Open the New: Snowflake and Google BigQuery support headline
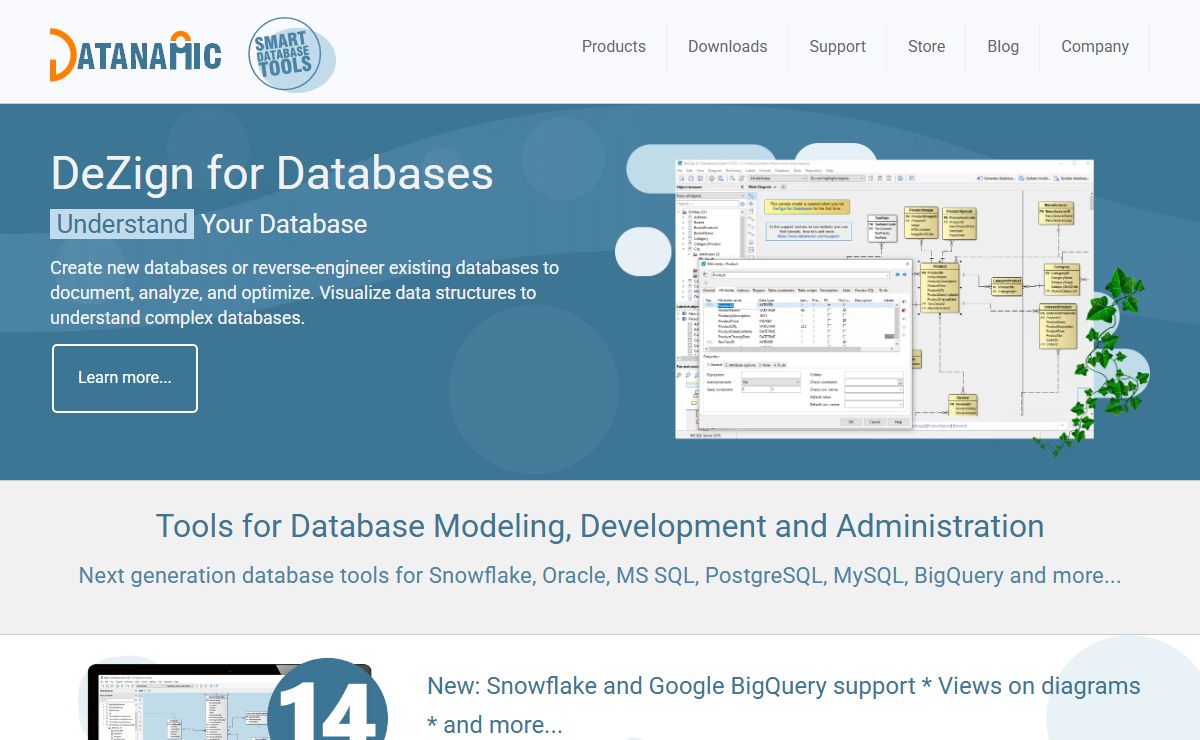This screenshot has width=1200, height=740. pyautogui.click(x=784, y=704)
